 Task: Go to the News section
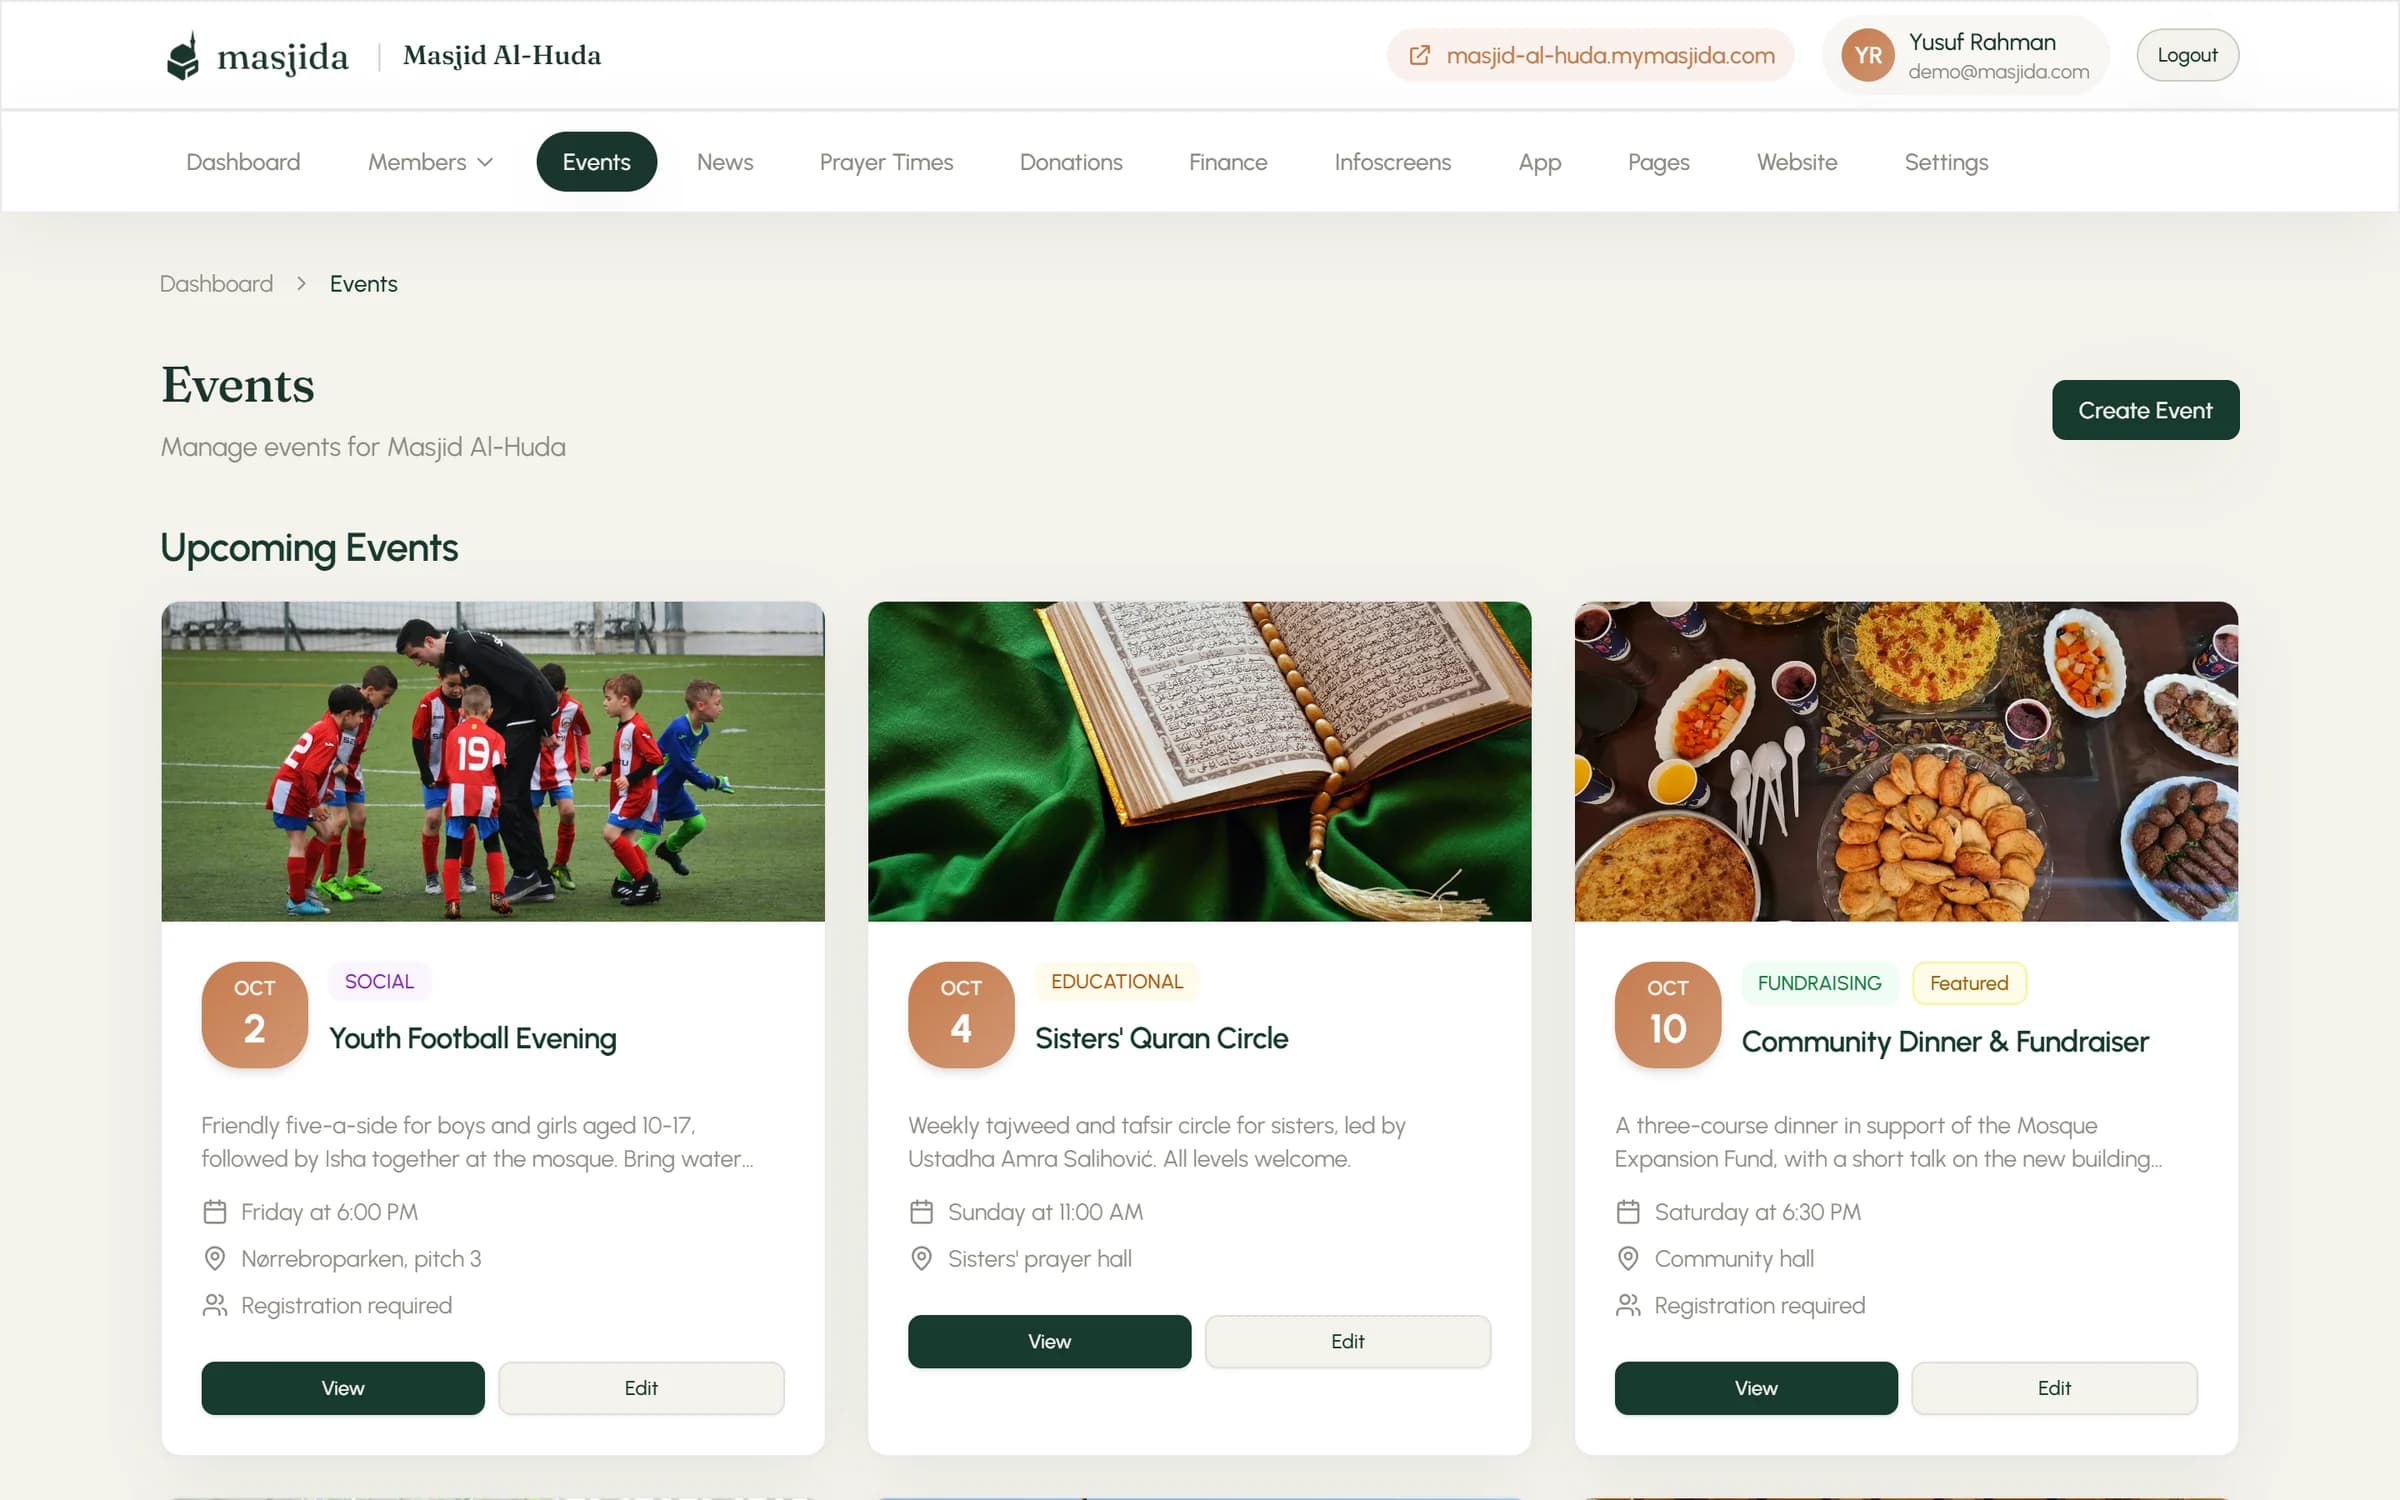tap(724, 162)
